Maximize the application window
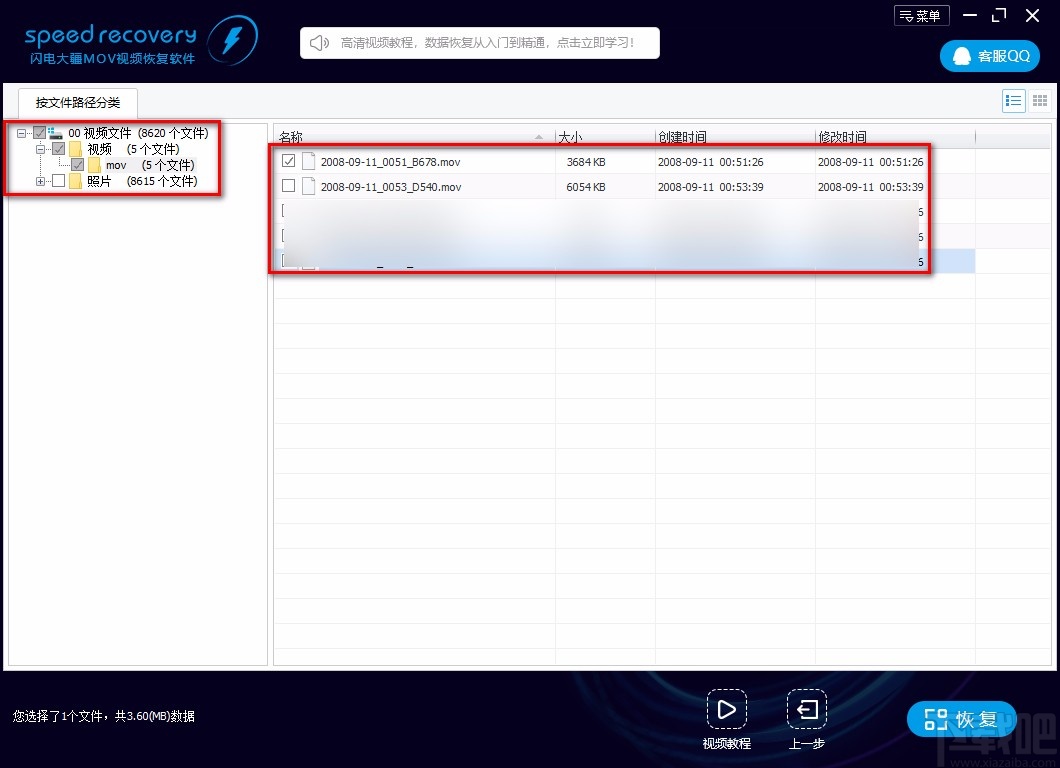Screen dimensions: 1060x768 click(999, 15)
